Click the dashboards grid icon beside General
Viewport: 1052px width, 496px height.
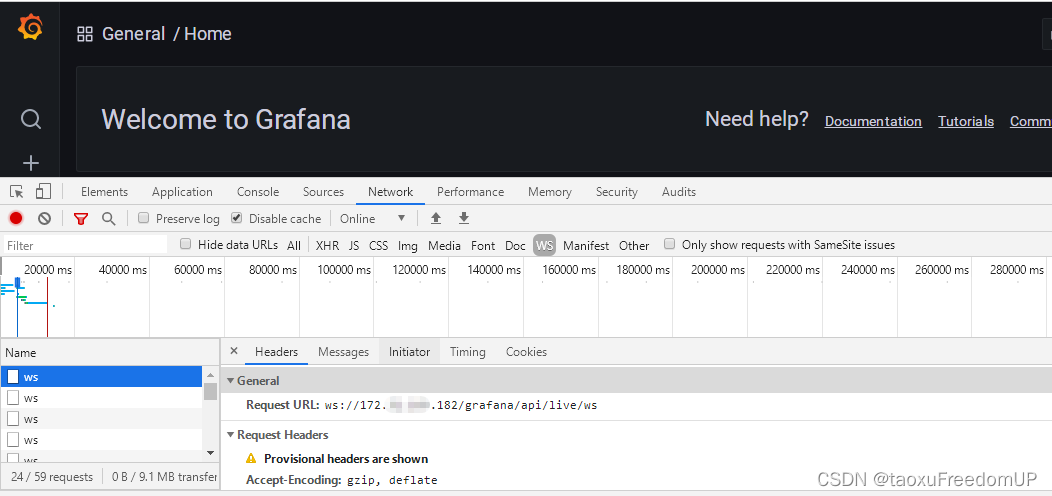pos(85,34)
